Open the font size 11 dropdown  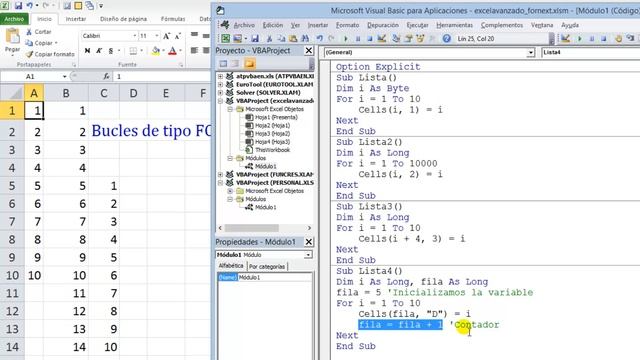[157, 36]
